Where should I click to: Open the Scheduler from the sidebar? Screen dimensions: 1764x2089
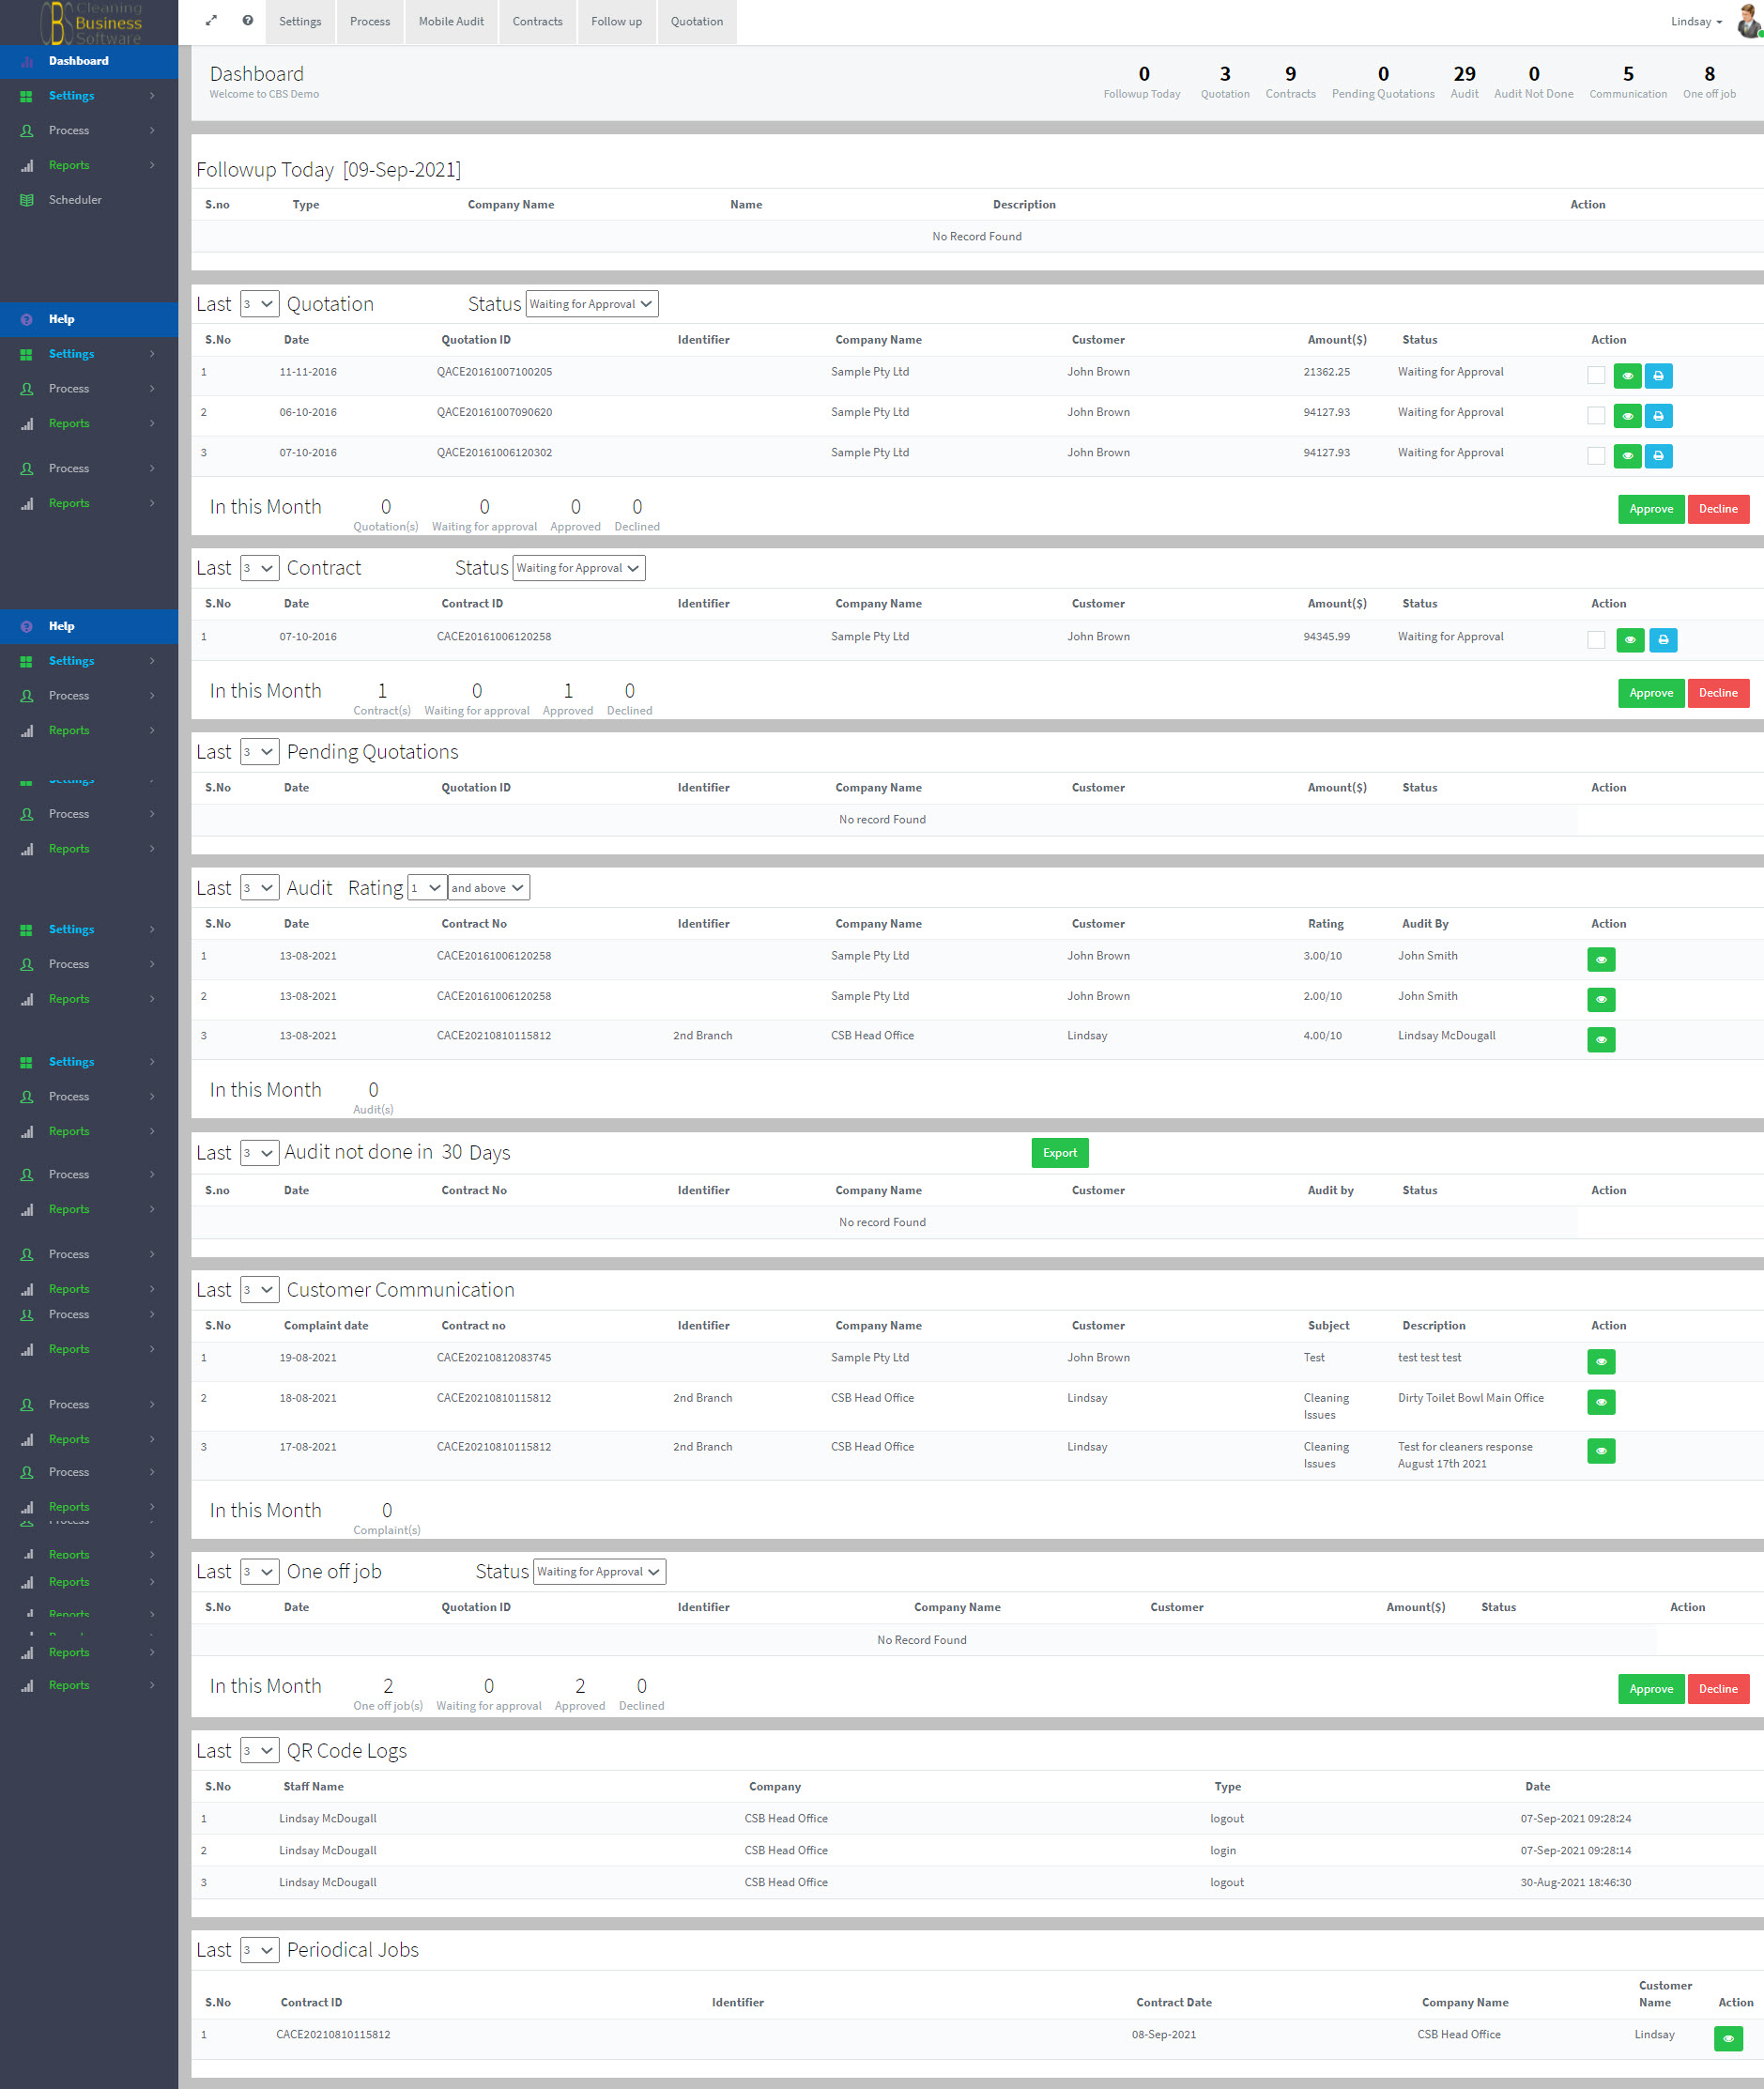click(75, 199)
